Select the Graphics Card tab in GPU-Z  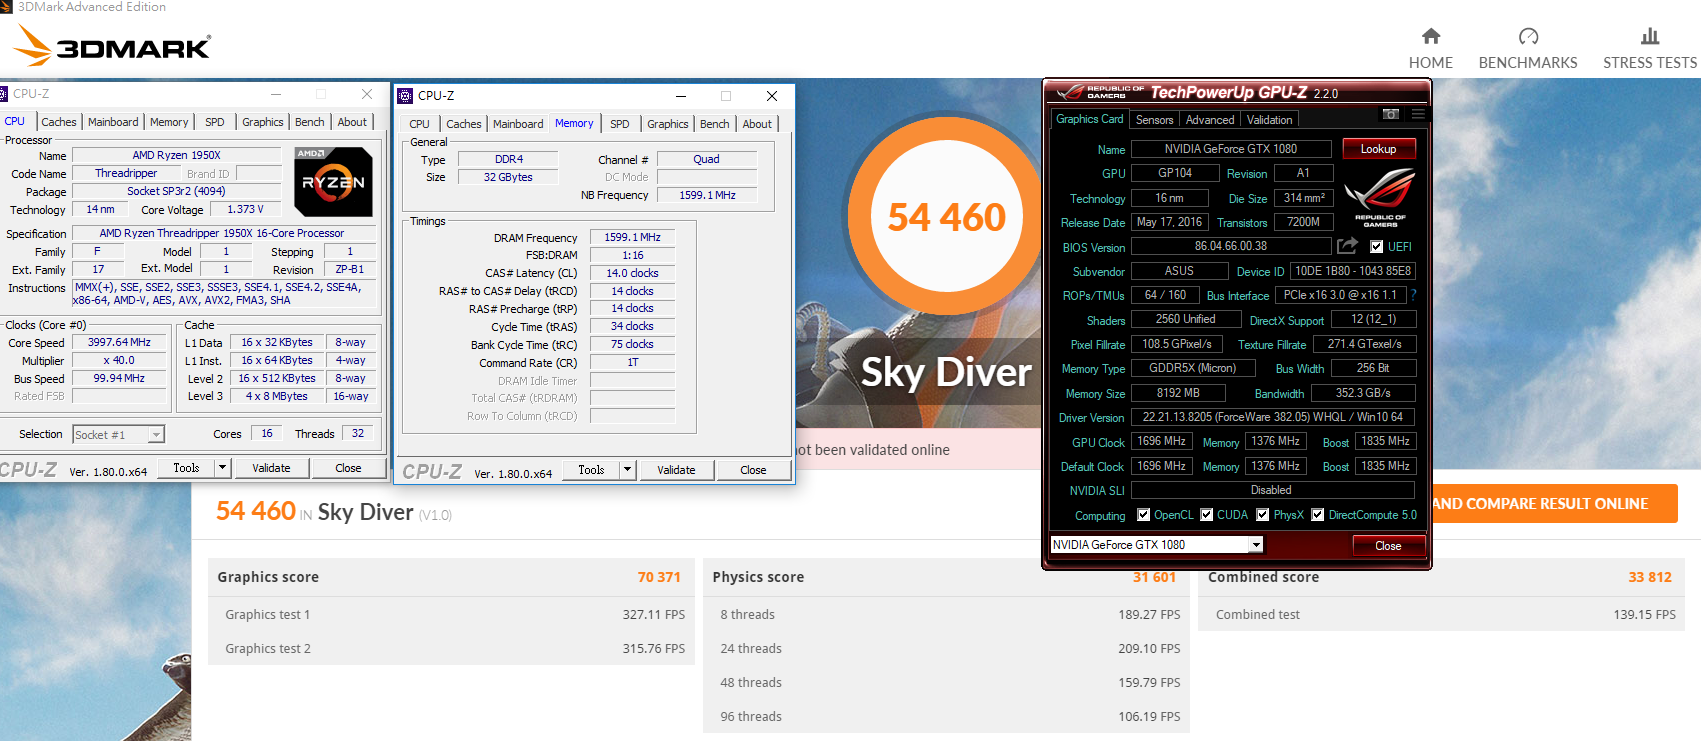click(1090, 119)
